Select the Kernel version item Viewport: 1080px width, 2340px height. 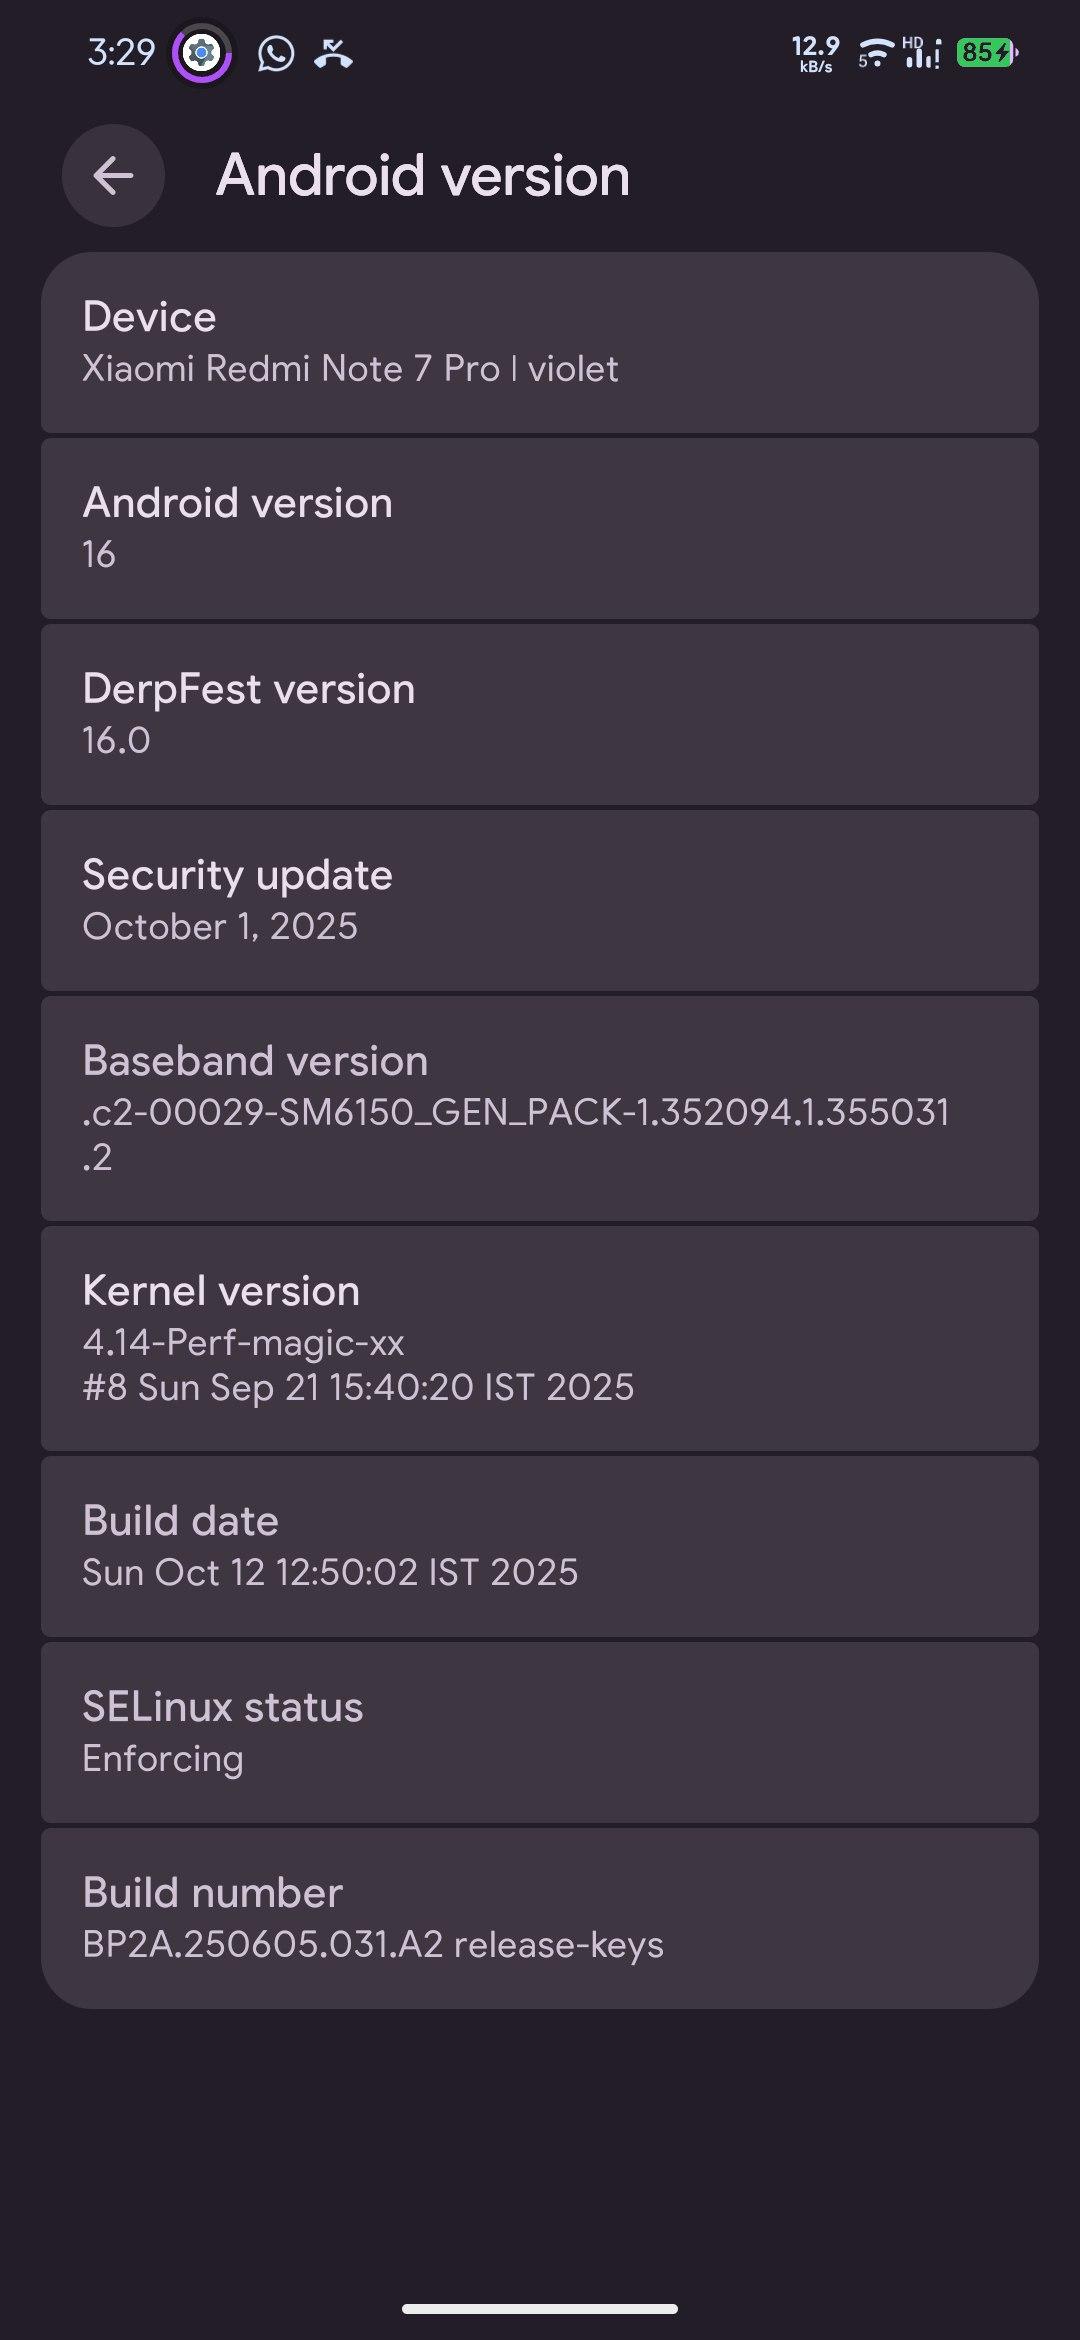pos(540,1338)
